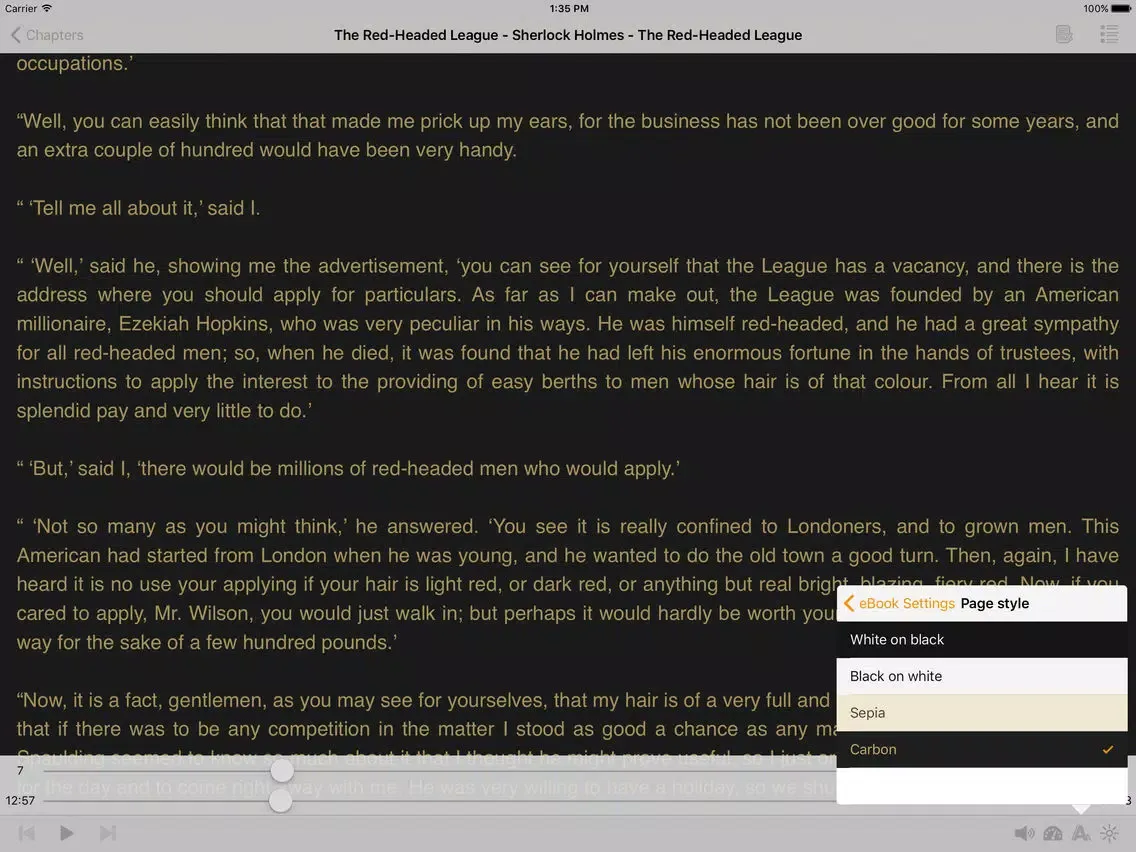Viewport: 1136px width, 852px height.
Task: Click the paragraph starting 'But,' said I
Action: (x=348, y=469)
